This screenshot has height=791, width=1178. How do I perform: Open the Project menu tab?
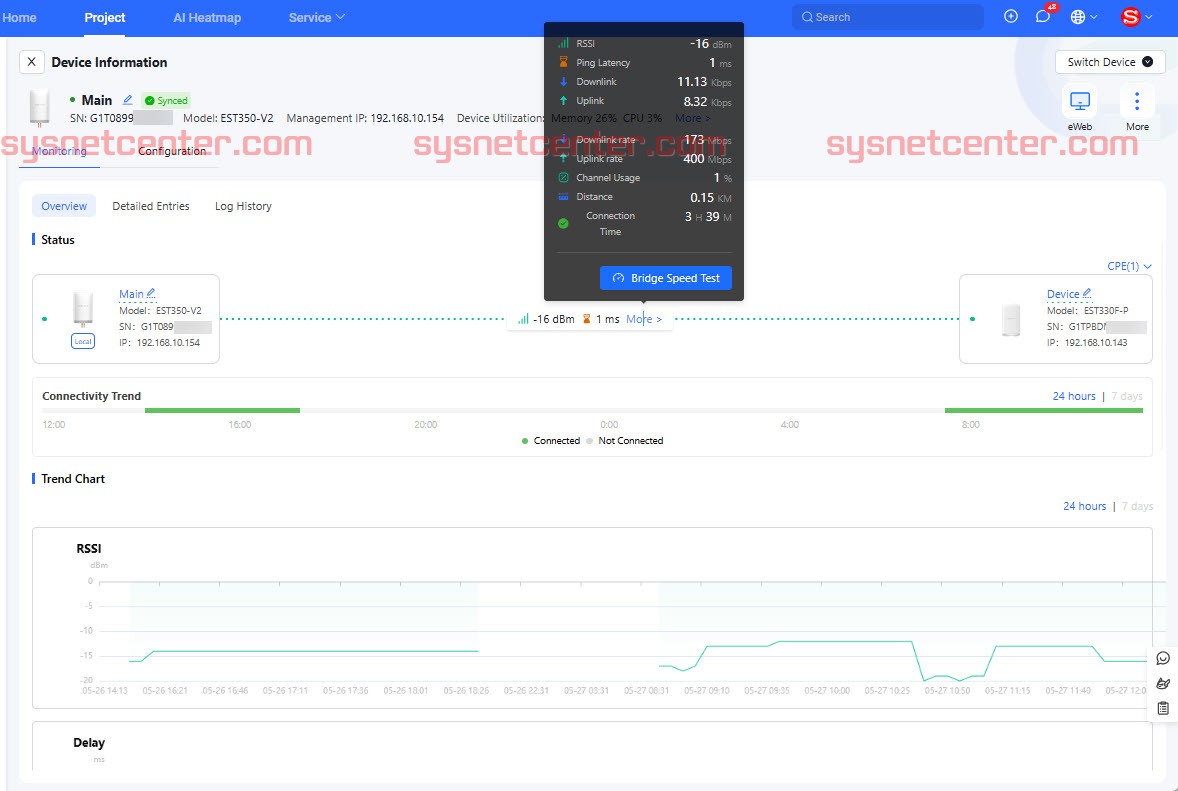104,17
